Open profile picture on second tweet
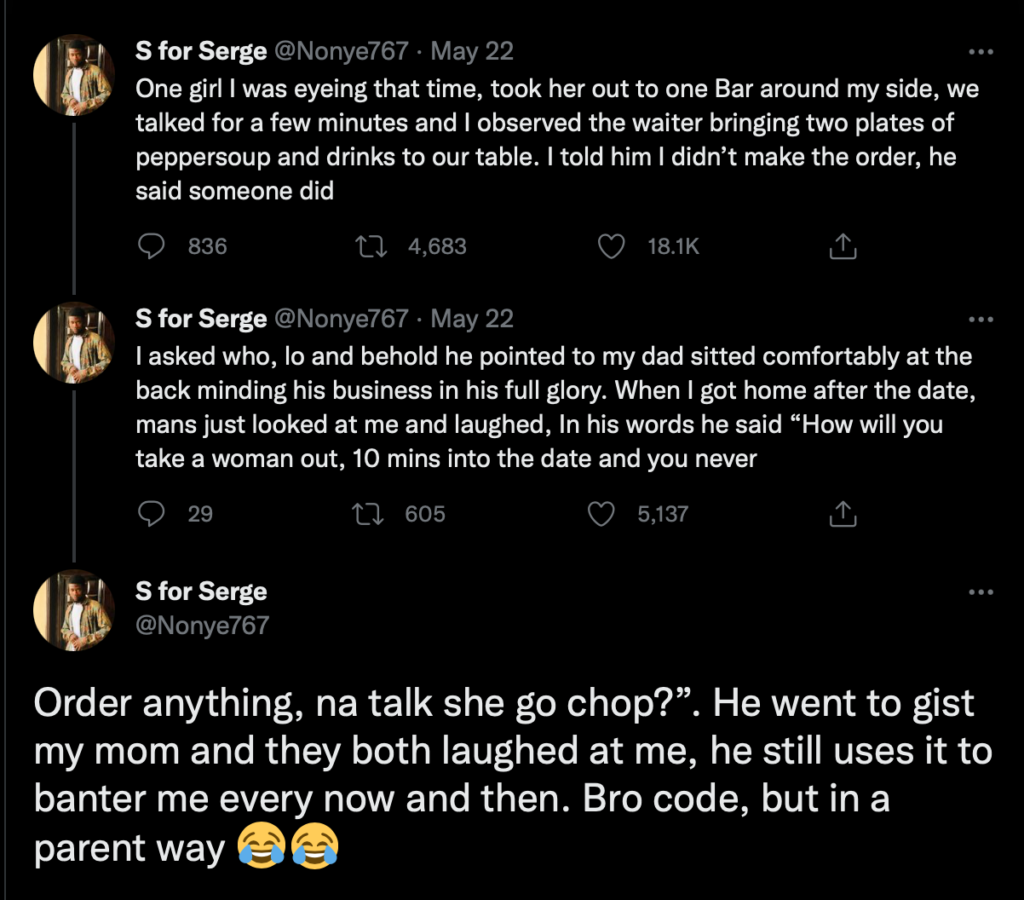 point(74,343)
